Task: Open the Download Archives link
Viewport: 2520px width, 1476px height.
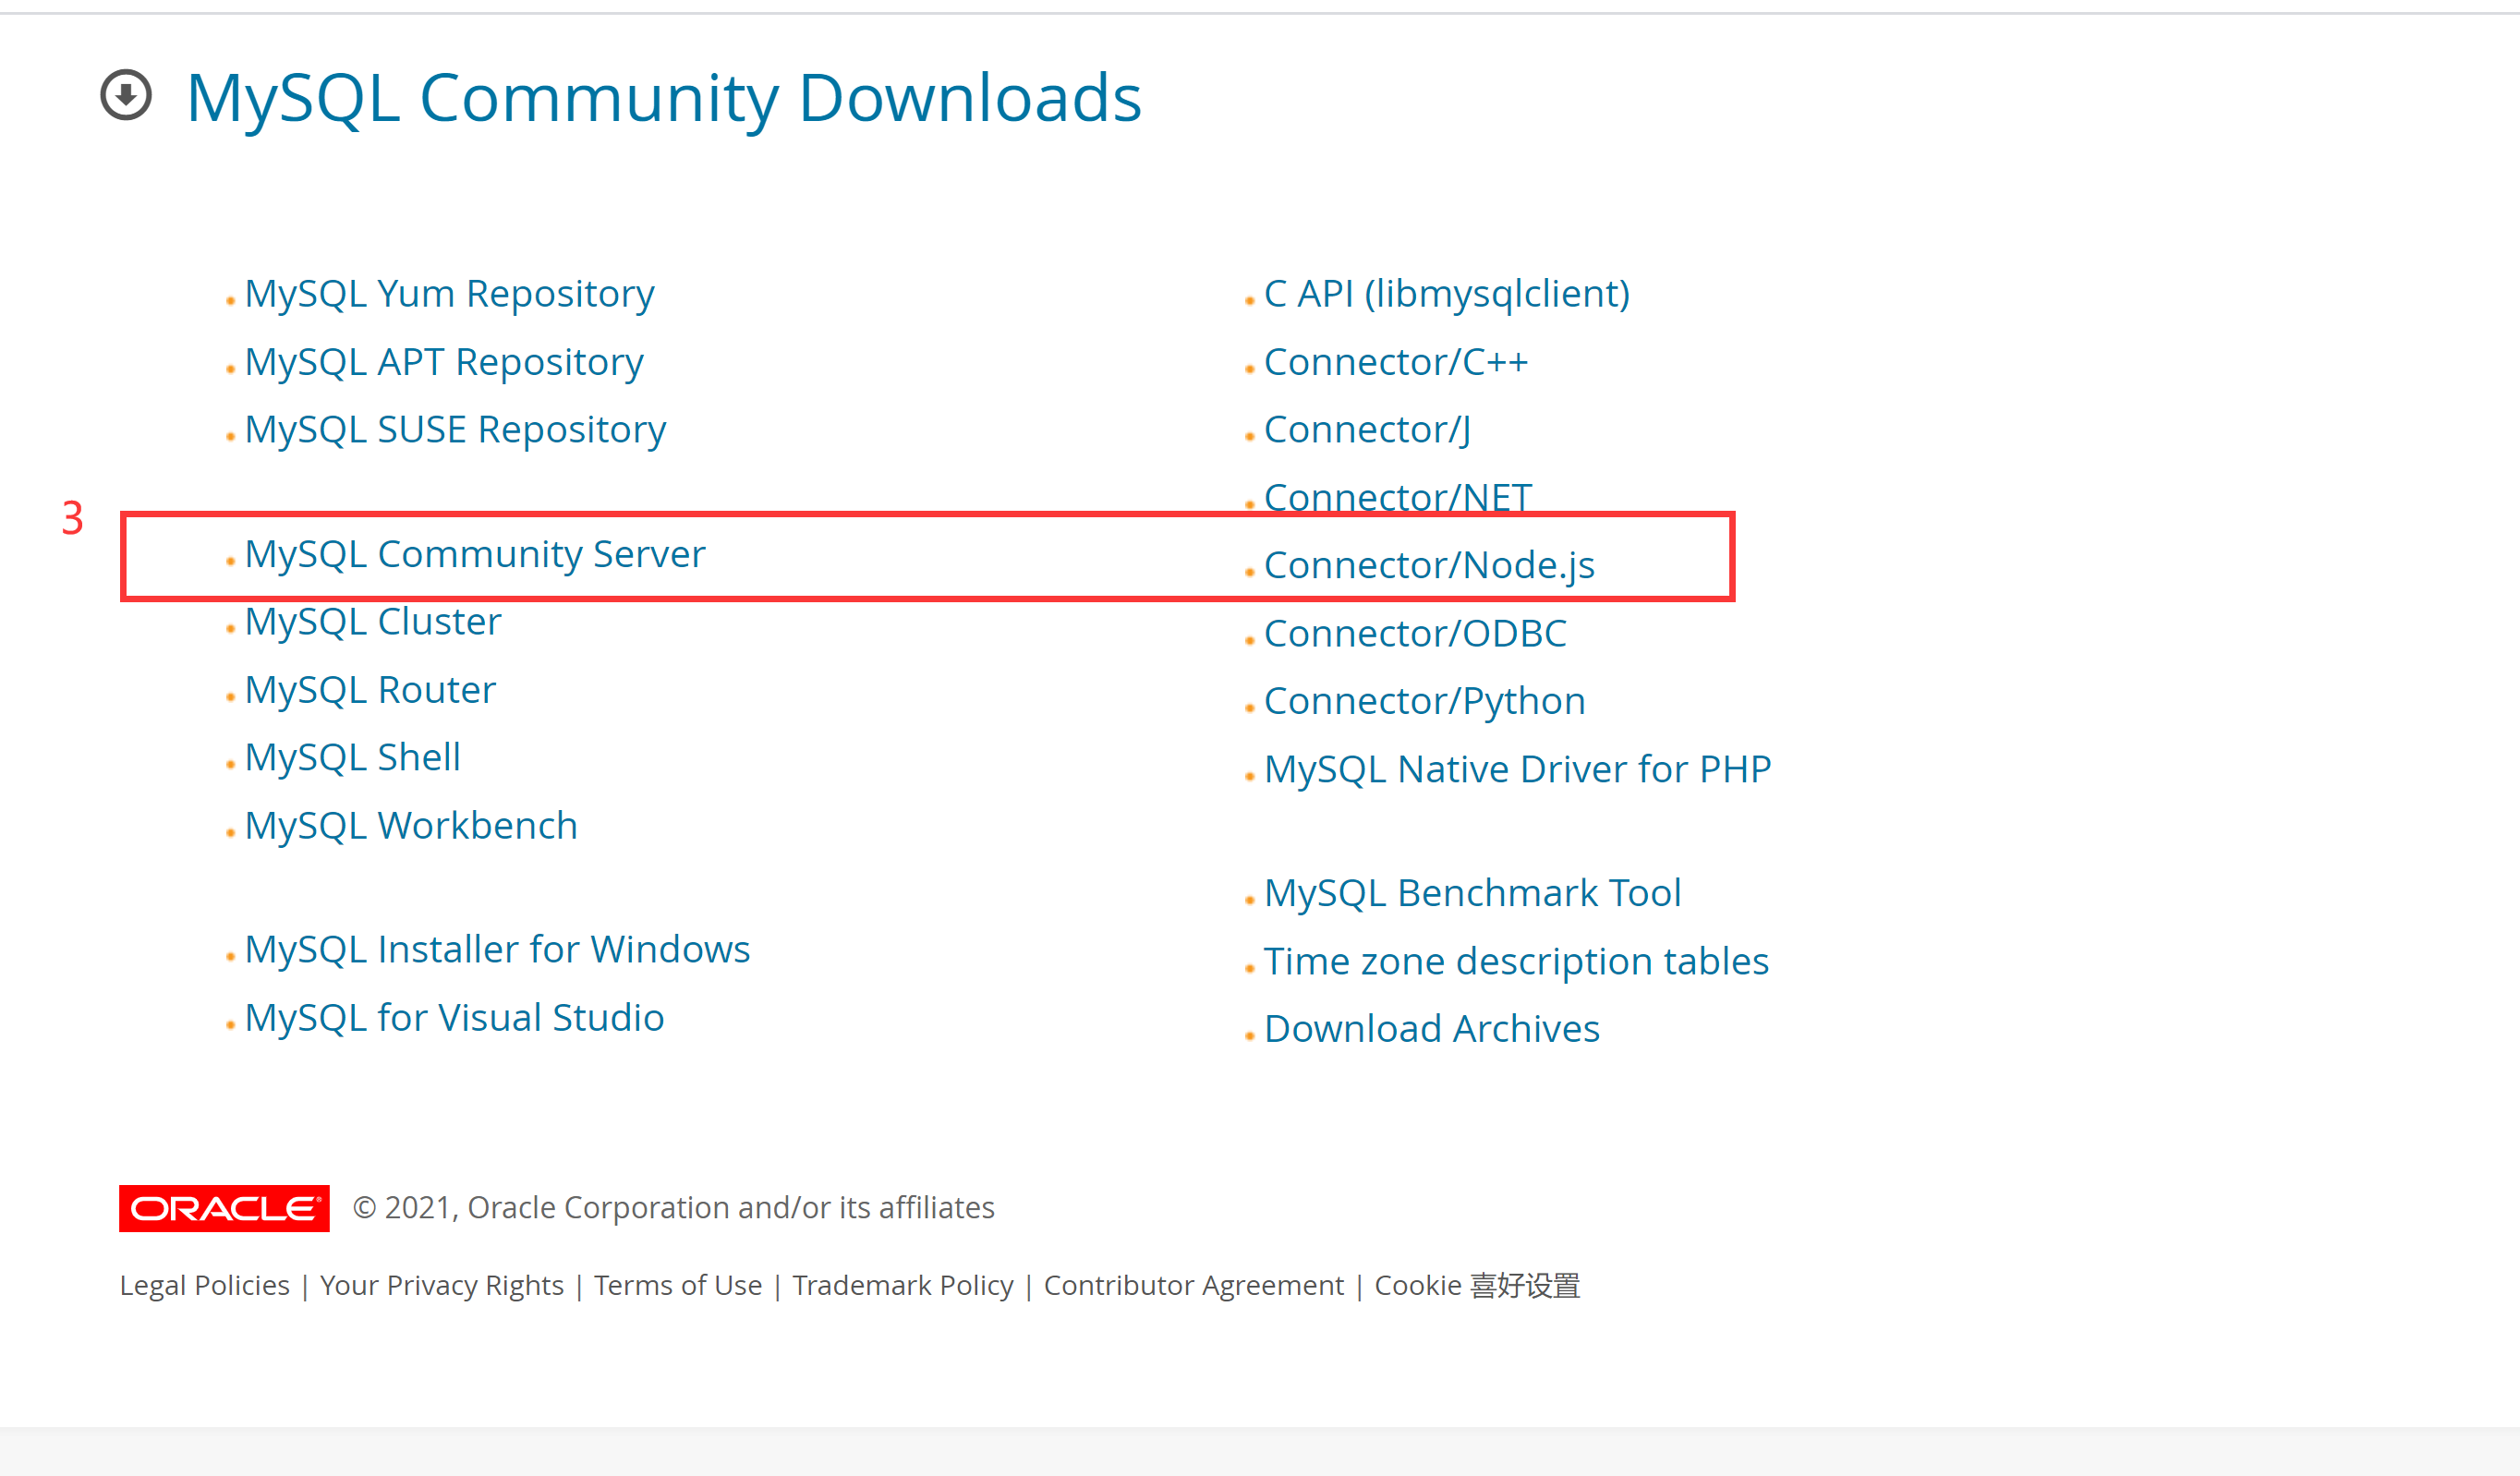Action: (1431, 1029)
